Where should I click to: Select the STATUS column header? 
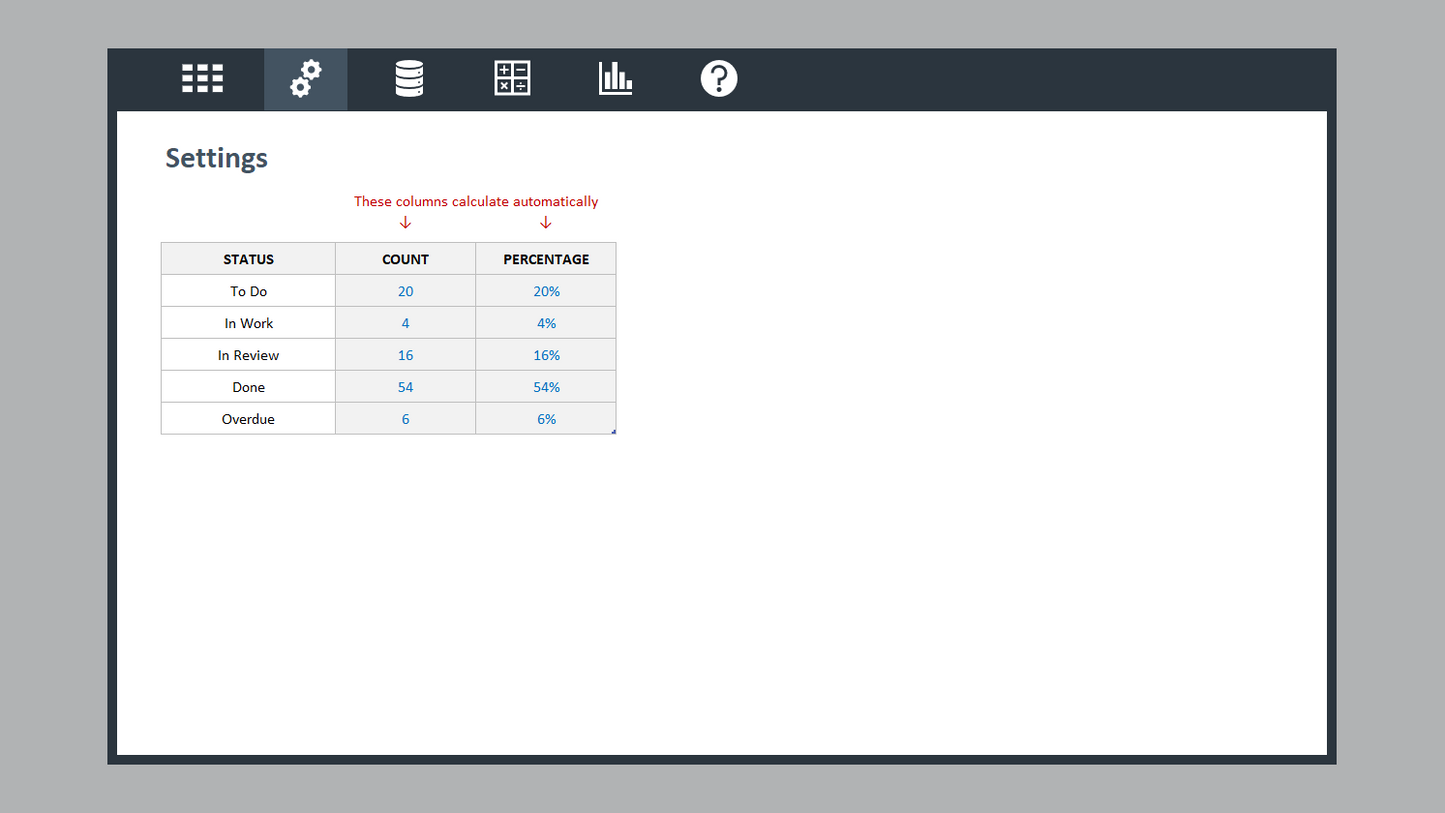click(x=248, y=259)
